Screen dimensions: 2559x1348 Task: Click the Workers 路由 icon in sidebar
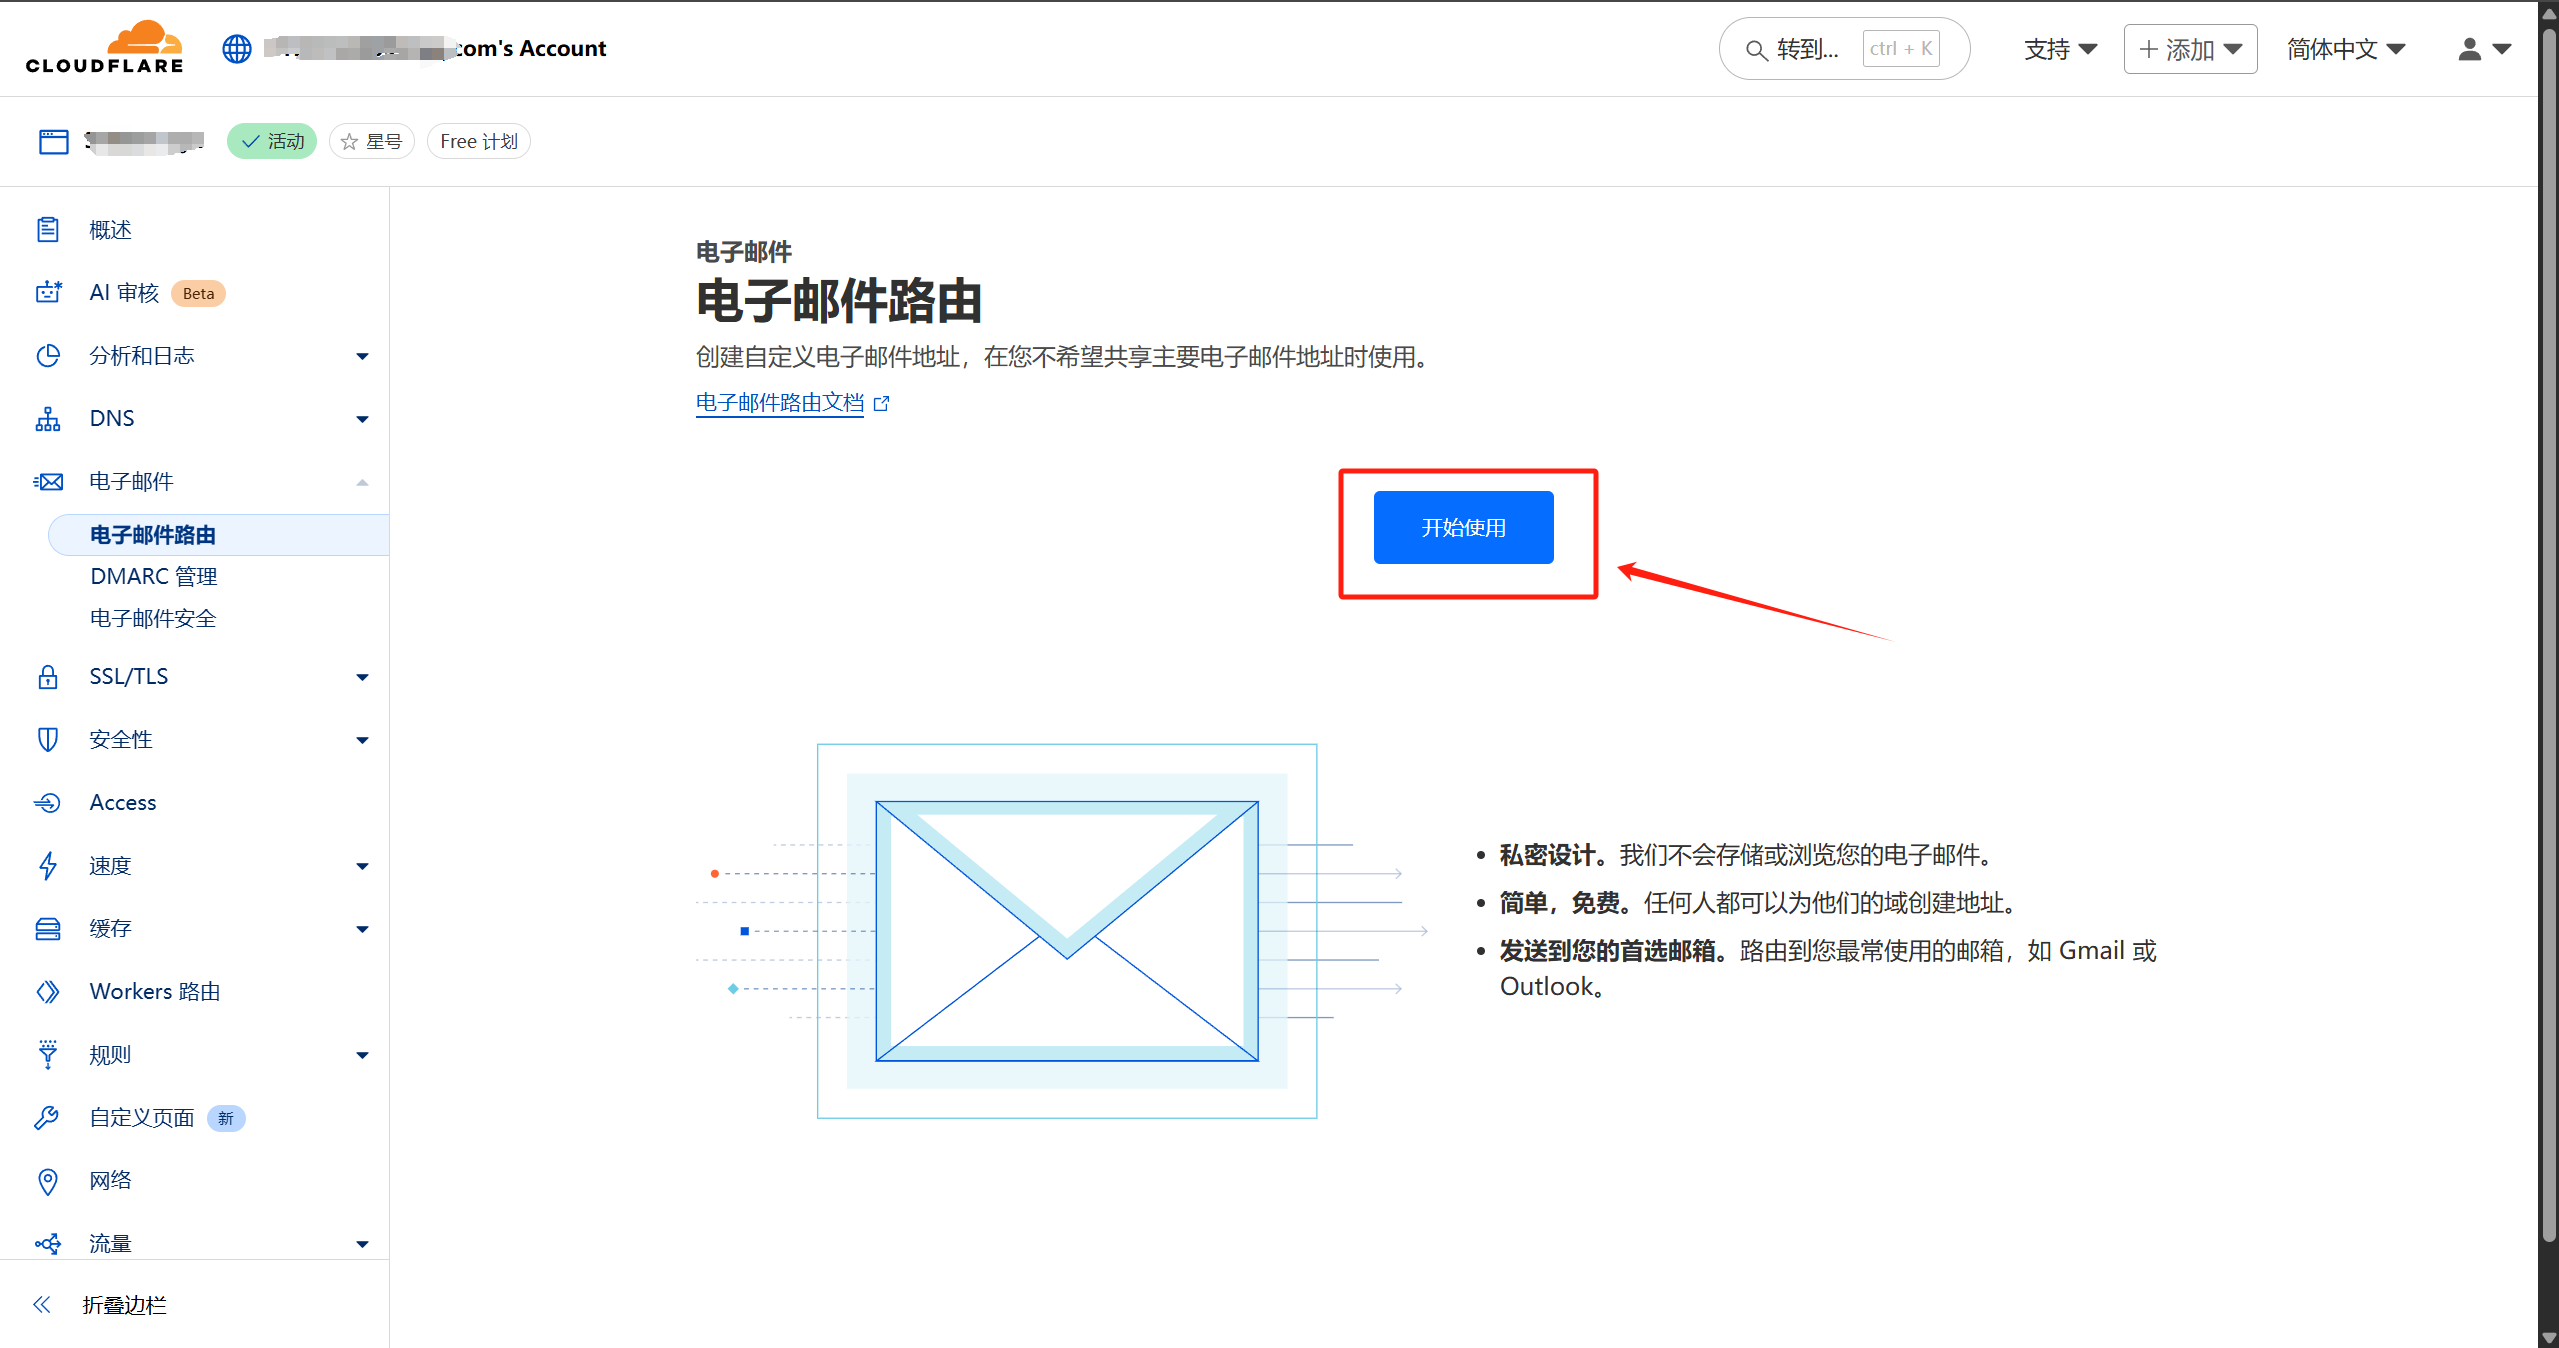pos(48,992)
